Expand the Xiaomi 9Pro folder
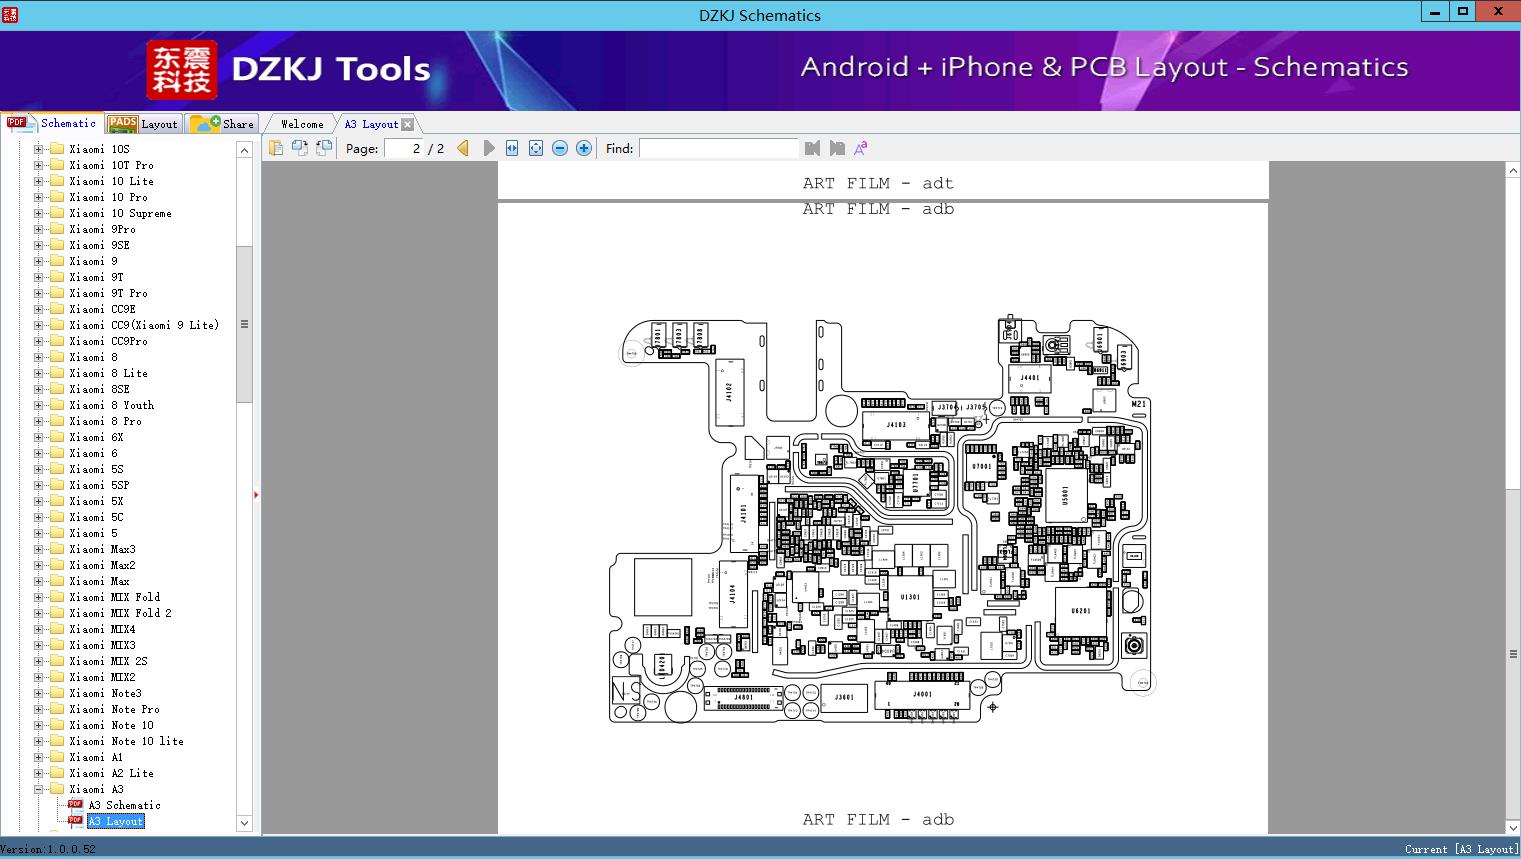Image resolution: width=1521 pixels, height=859 pixels. (39, 229)
